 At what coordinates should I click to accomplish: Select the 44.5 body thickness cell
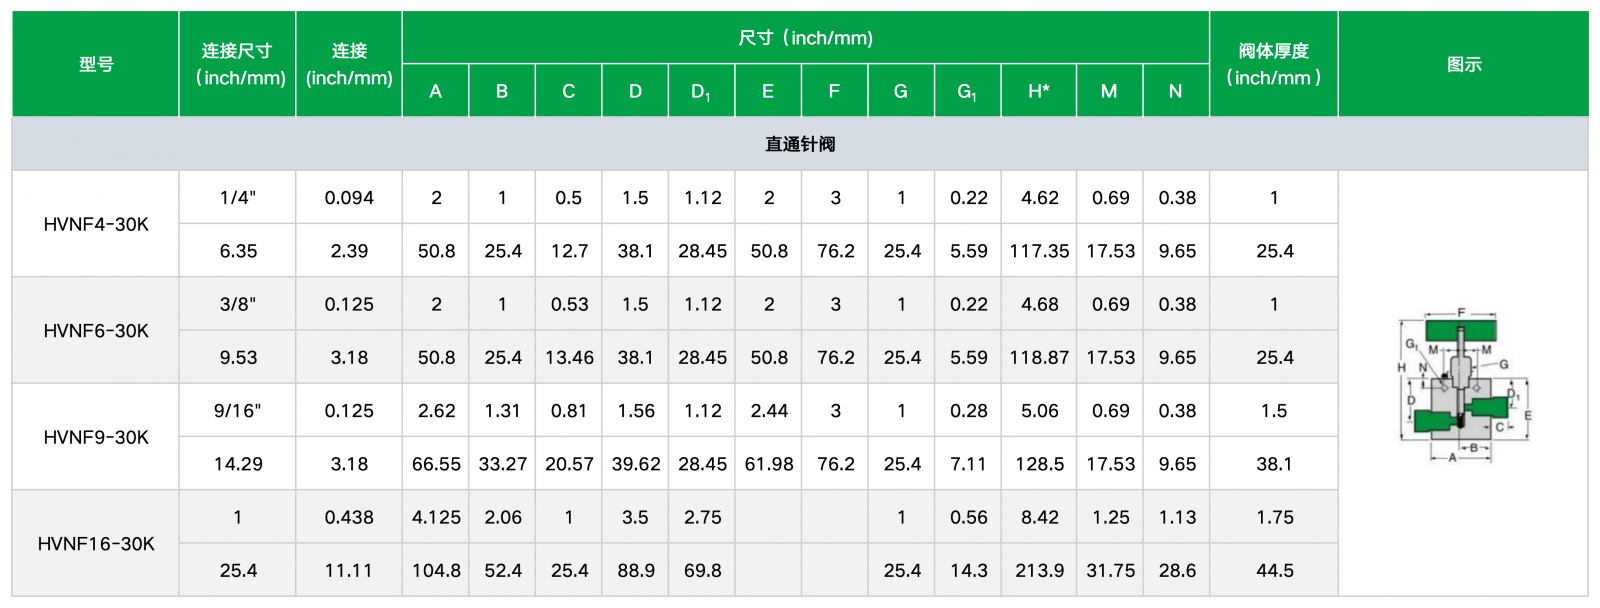pyautogui.click(x=1274, y=570)
